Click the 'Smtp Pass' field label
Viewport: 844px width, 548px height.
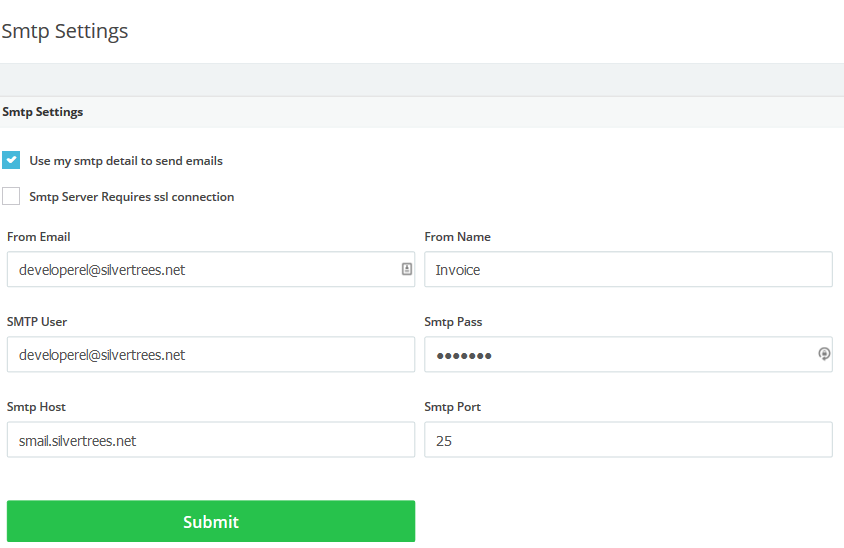[453, 322]
